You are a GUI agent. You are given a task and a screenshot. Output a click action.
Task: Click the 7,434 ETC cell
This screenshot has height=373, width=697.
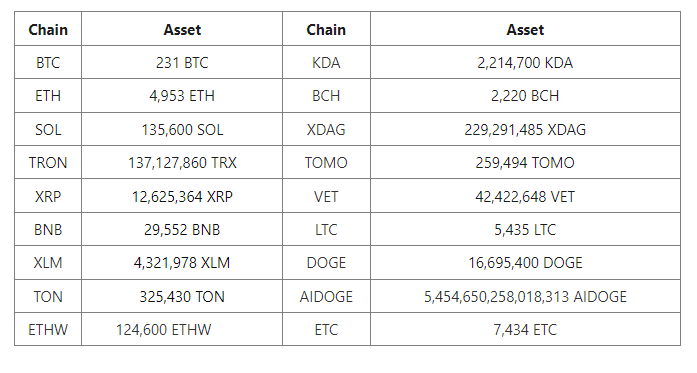point(525,329)
